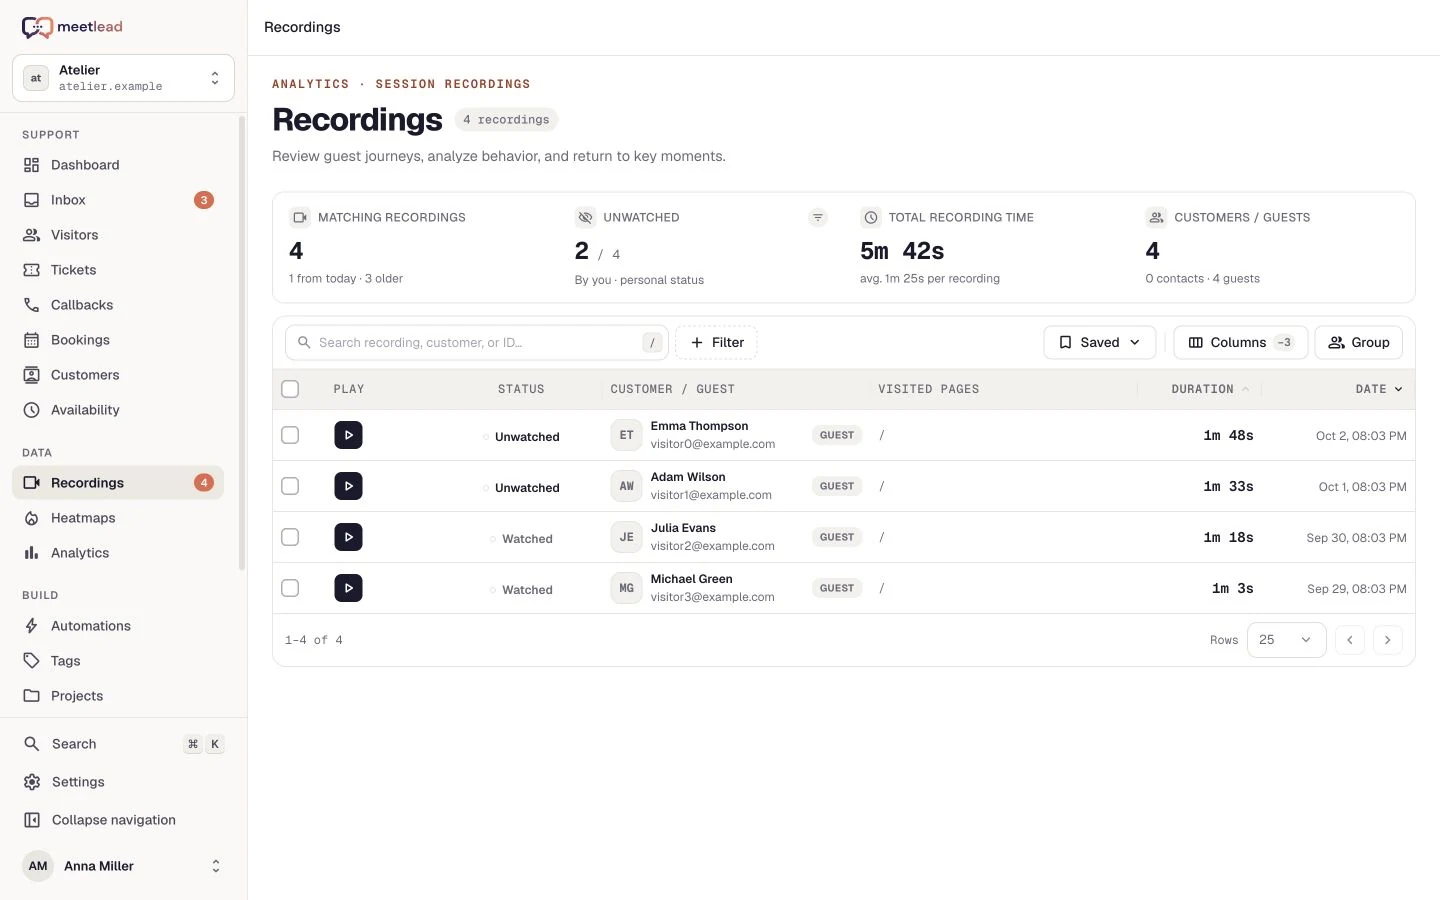The width and height of the screenshot is (1440, 900).
Task: Go to previous page arrow
Action: [x=1349, y=640]
